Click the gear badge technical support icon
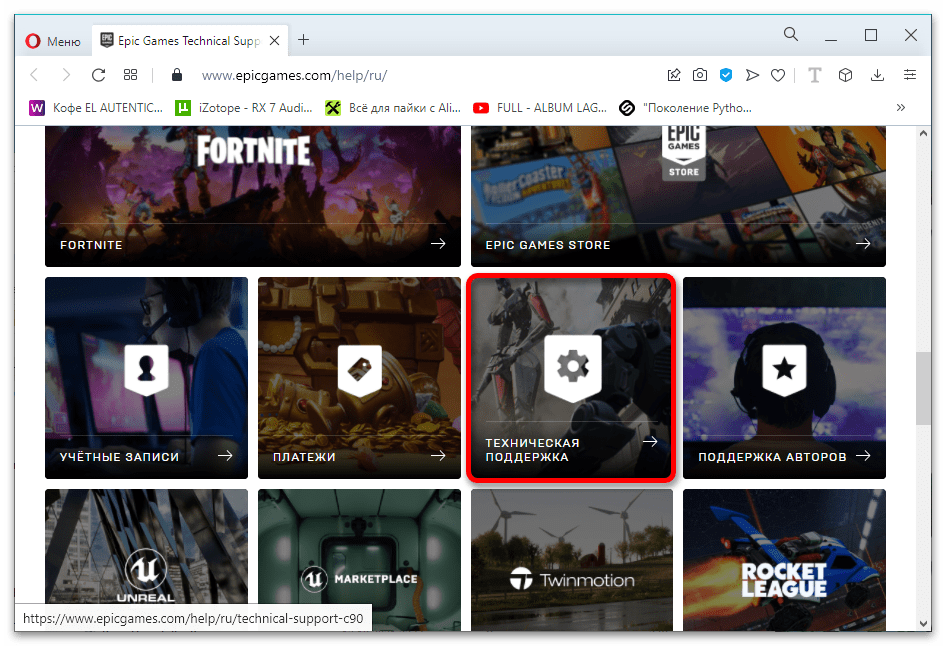Screen dimensions: 946x646 573,367
